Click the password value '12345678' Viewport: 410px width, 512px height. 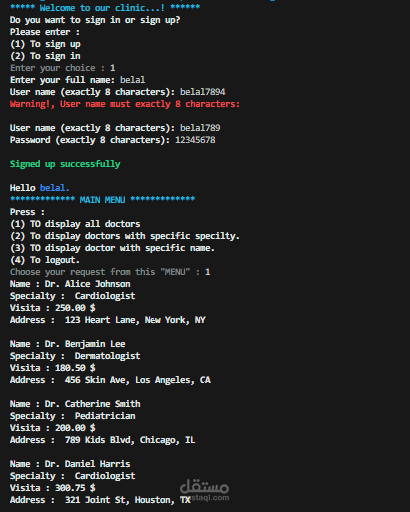tap(195, 140)
